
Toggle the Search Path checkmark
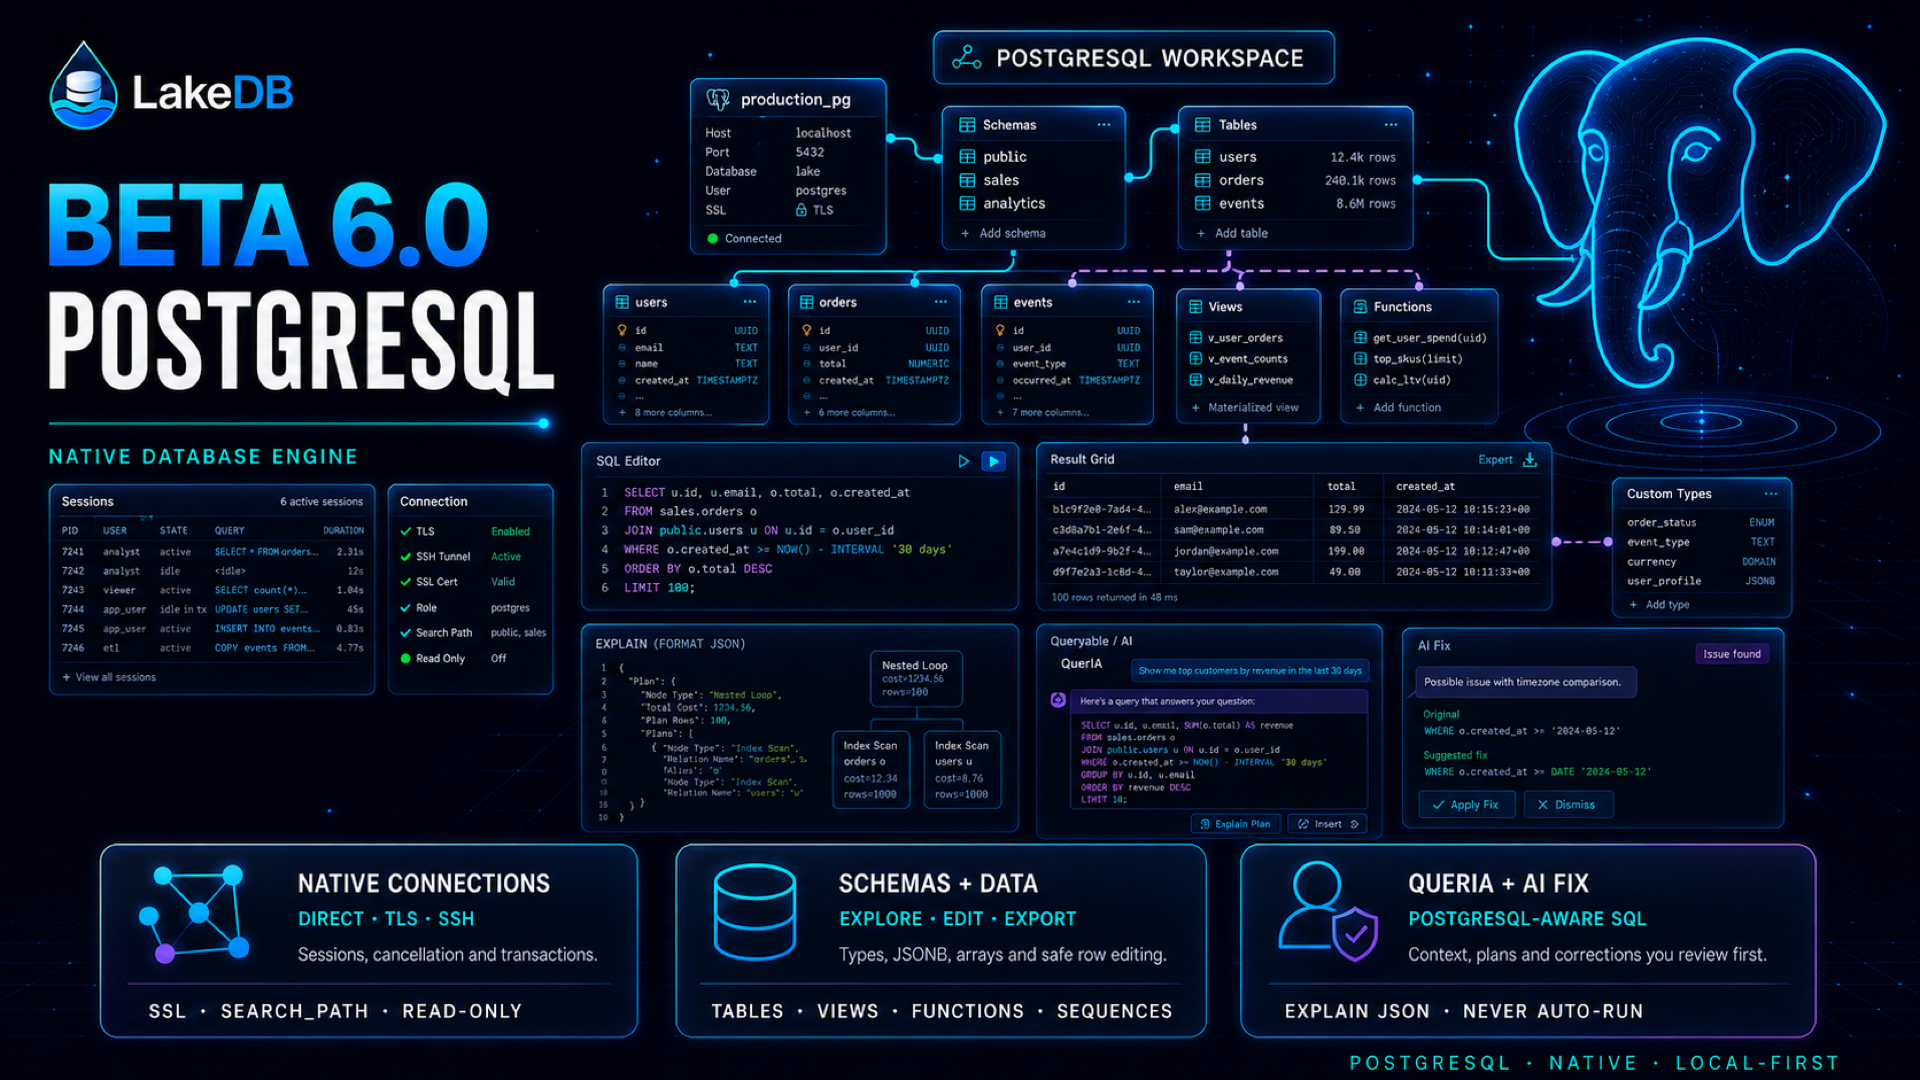click(406, 633)
